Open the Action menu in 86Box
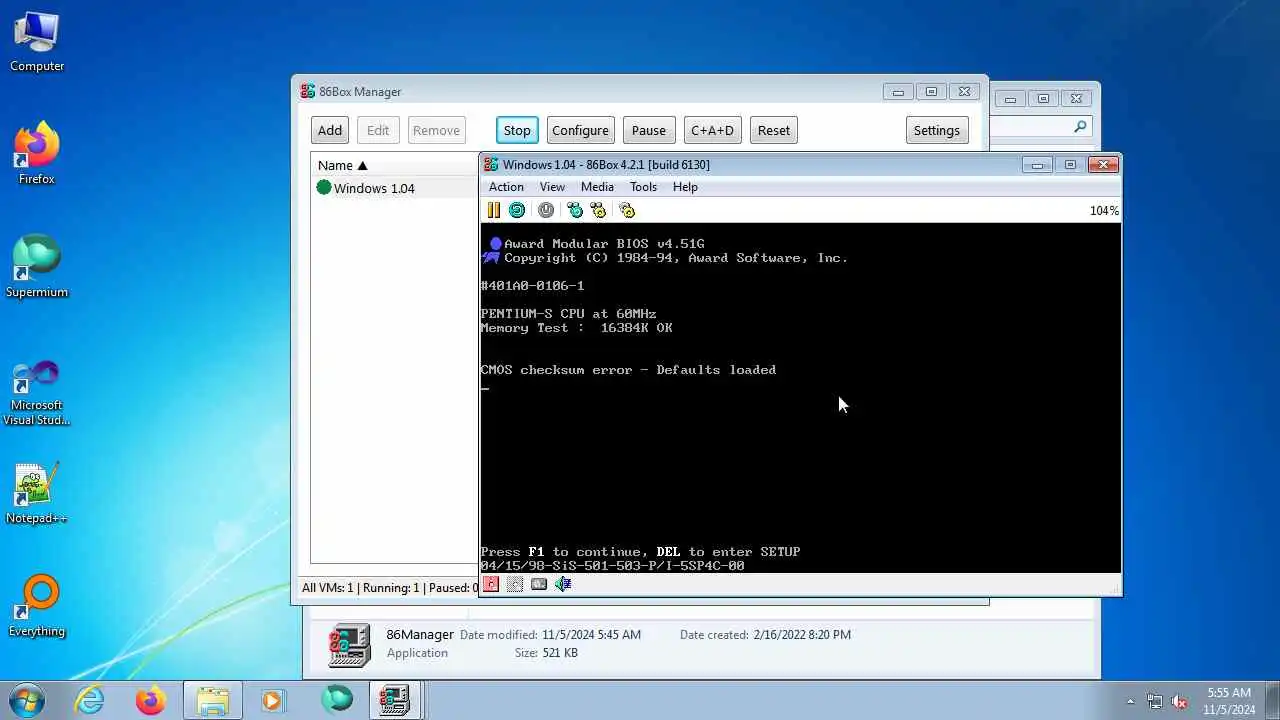The height and width of the screenshot is (720, 1280). coord(506,187)
